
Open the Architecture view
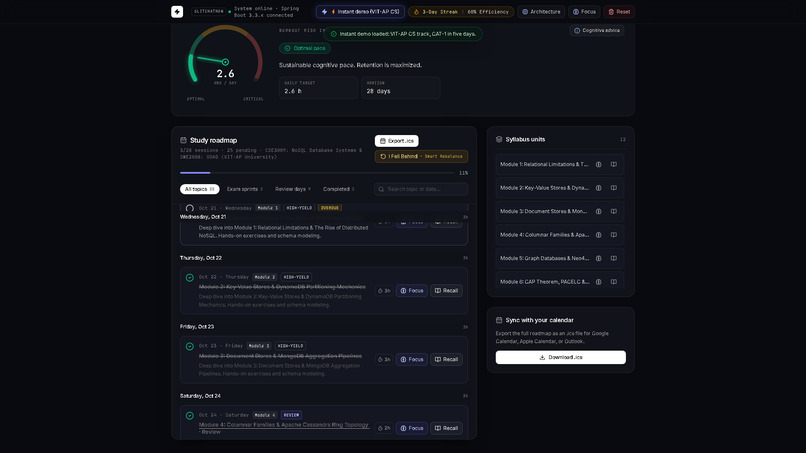541,11
